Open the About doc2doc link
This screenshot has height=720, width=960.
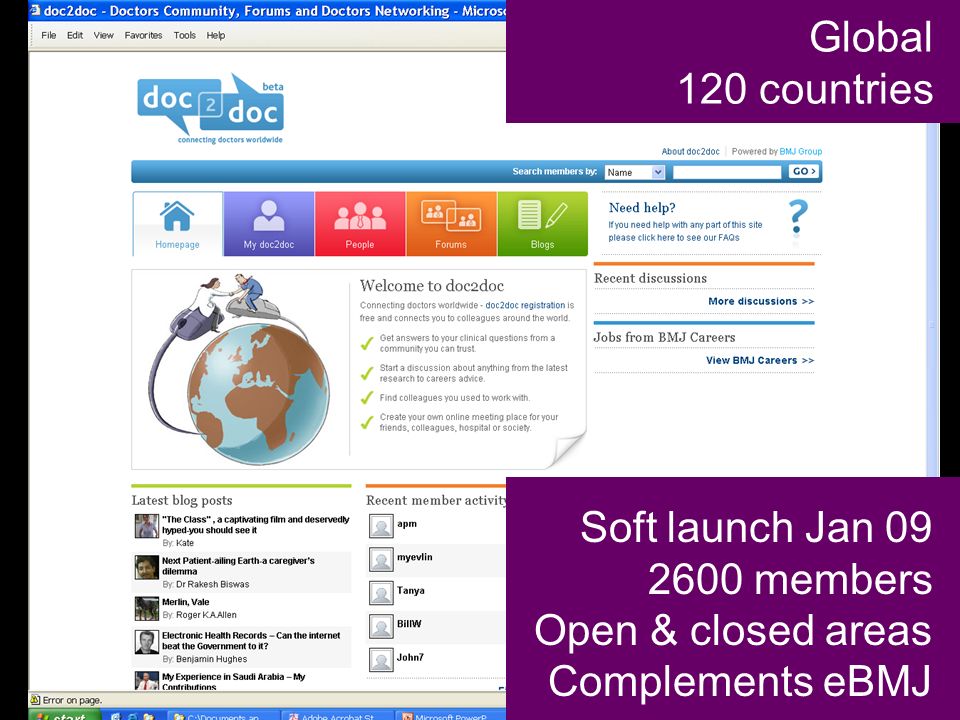point(690,151)
